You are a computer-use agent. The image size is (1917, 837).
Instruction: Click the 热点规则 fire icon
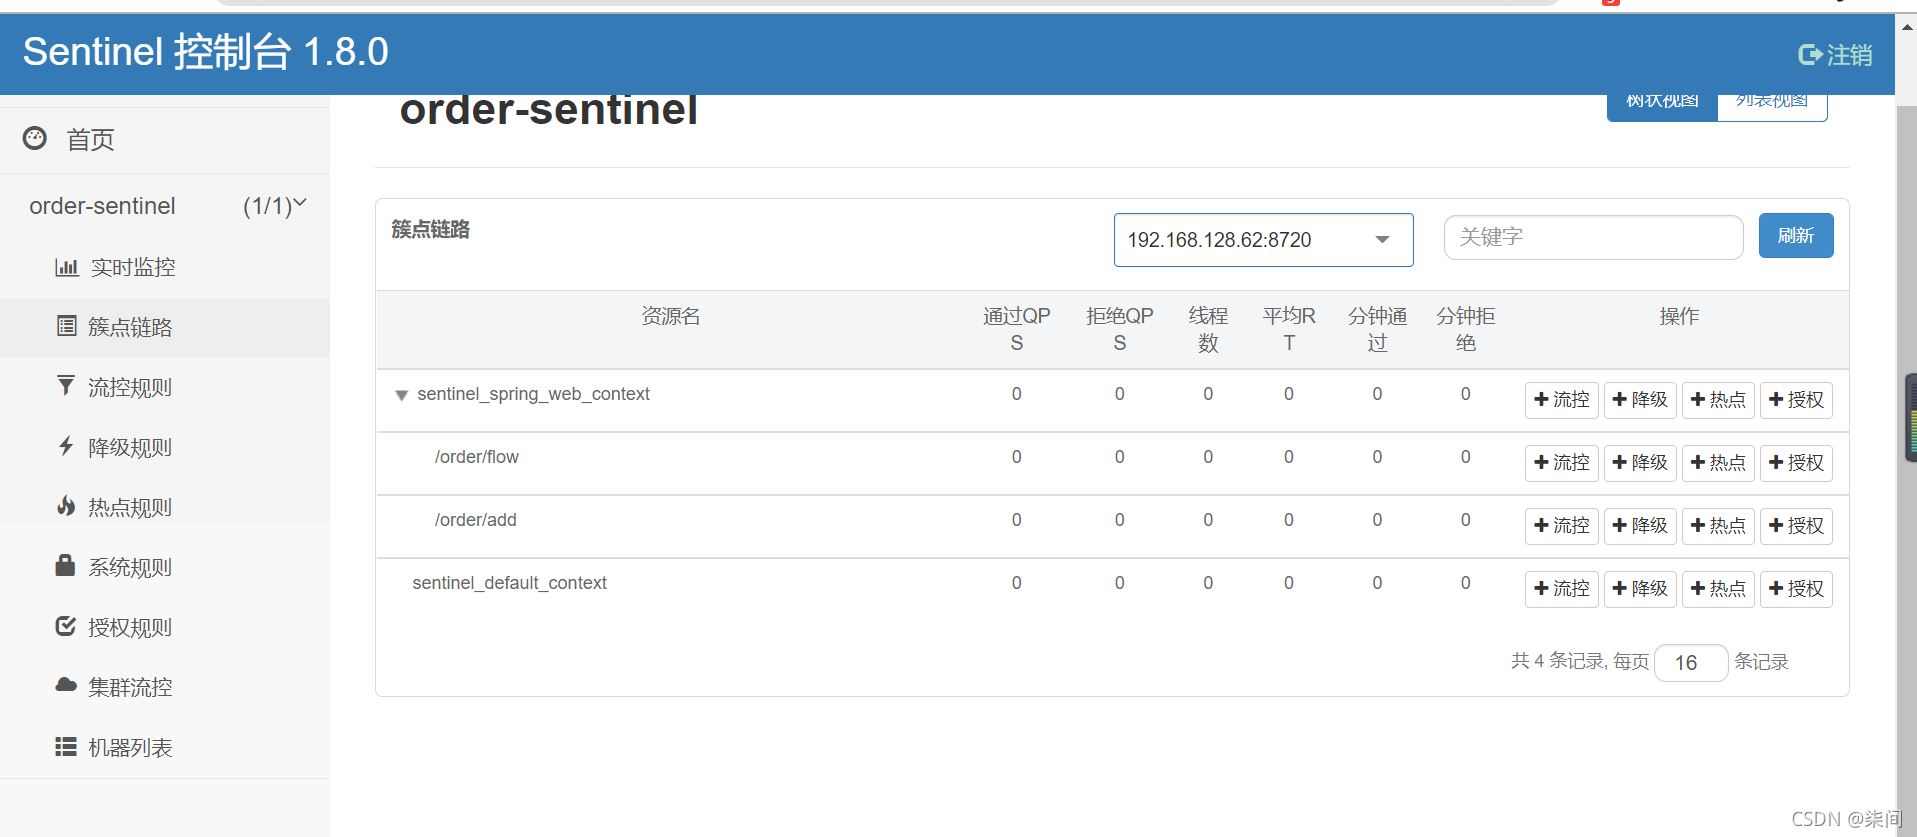tap(66, 506)
